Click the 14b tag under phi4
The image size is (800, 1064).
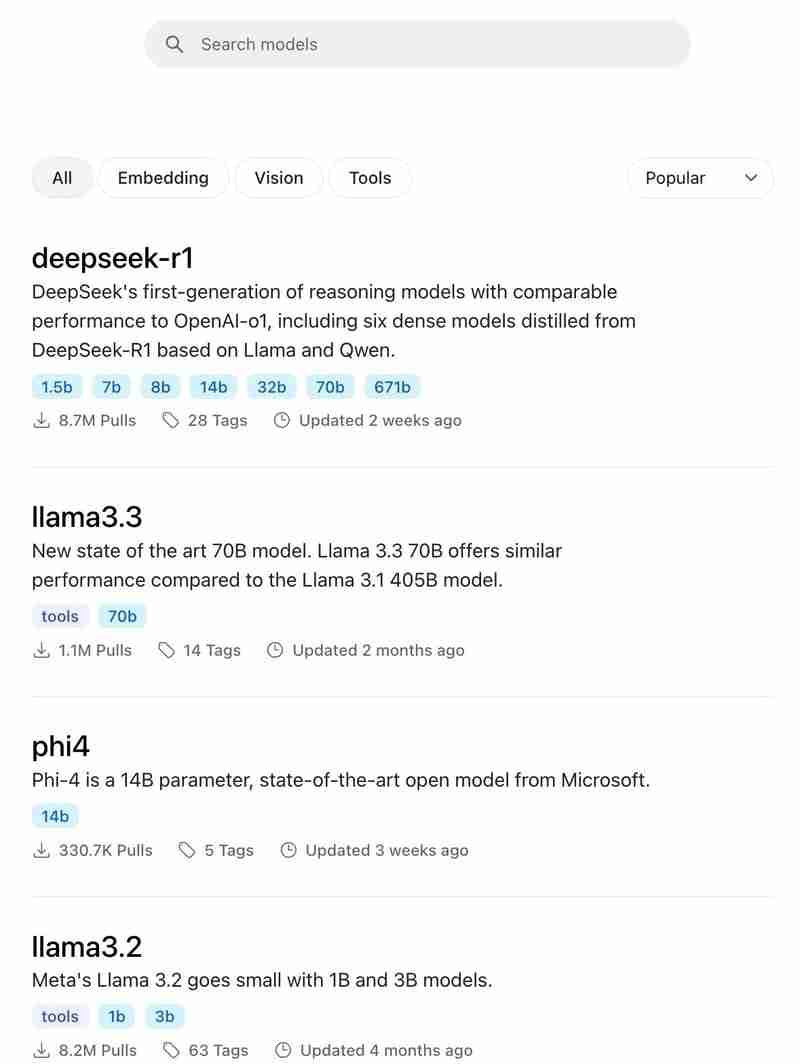pyautogui.click(x=55, y=816)
